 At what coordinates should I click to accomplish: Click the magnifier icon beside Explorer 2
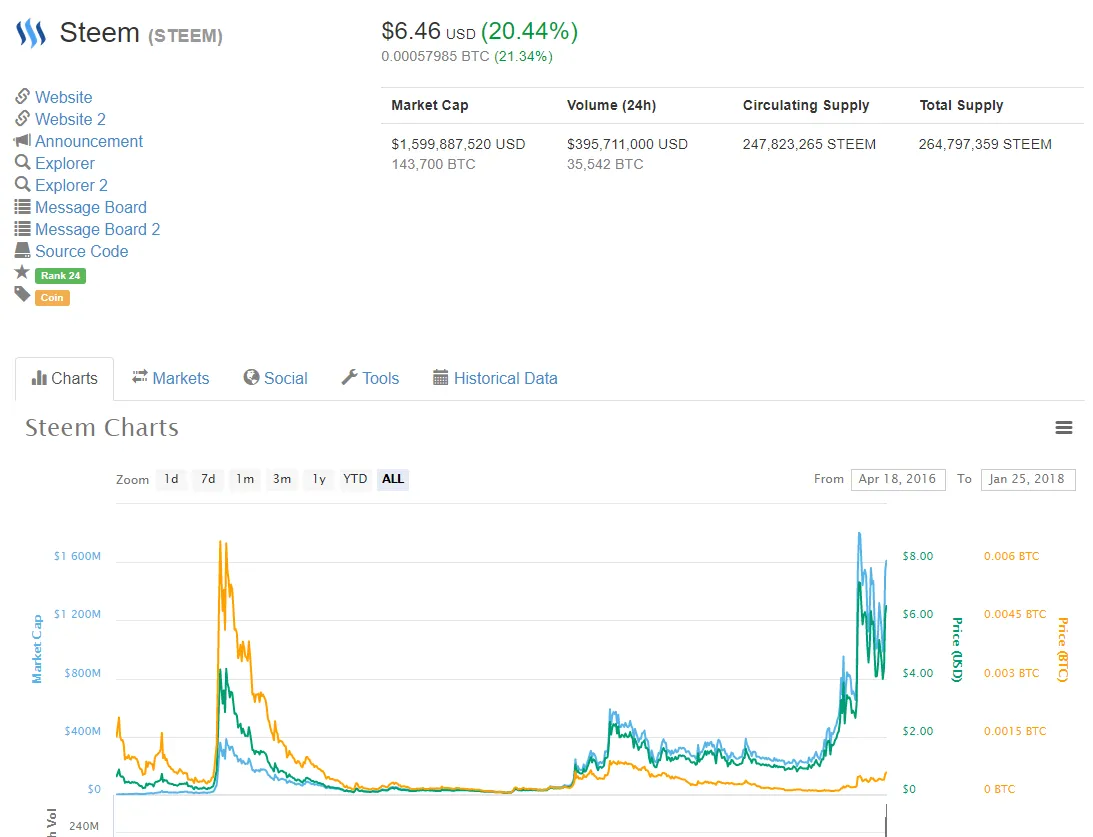click(22, 184)
